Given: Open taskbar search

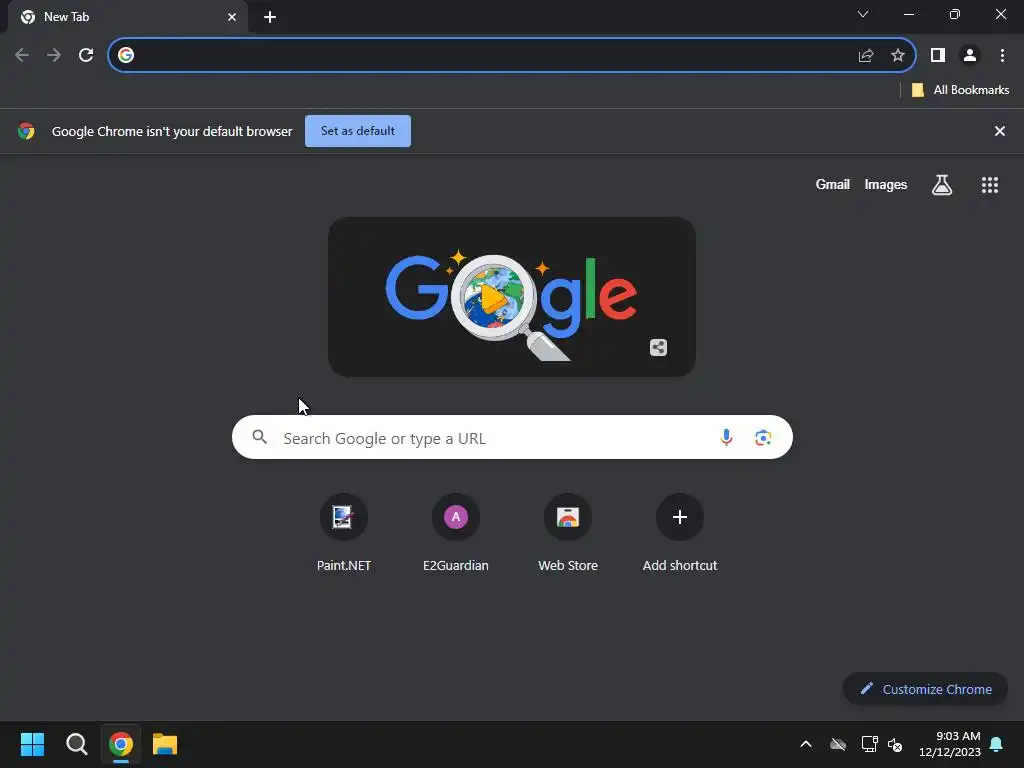Looking at the screenshot, I should coord(76,744).
